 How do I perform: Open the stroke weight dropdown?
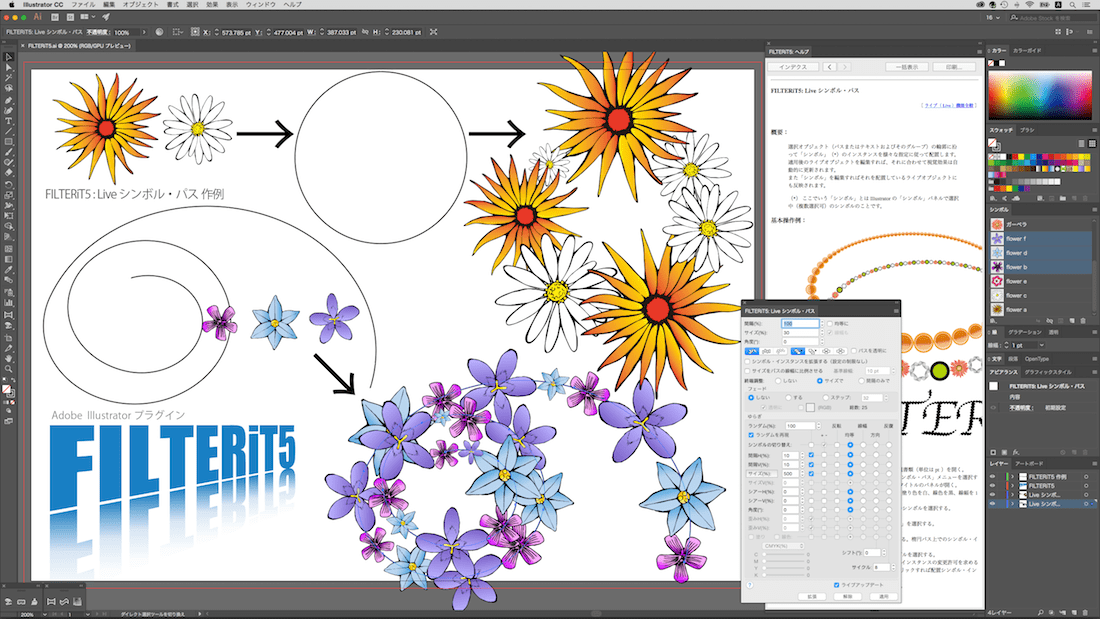[x=1042, y=345]
